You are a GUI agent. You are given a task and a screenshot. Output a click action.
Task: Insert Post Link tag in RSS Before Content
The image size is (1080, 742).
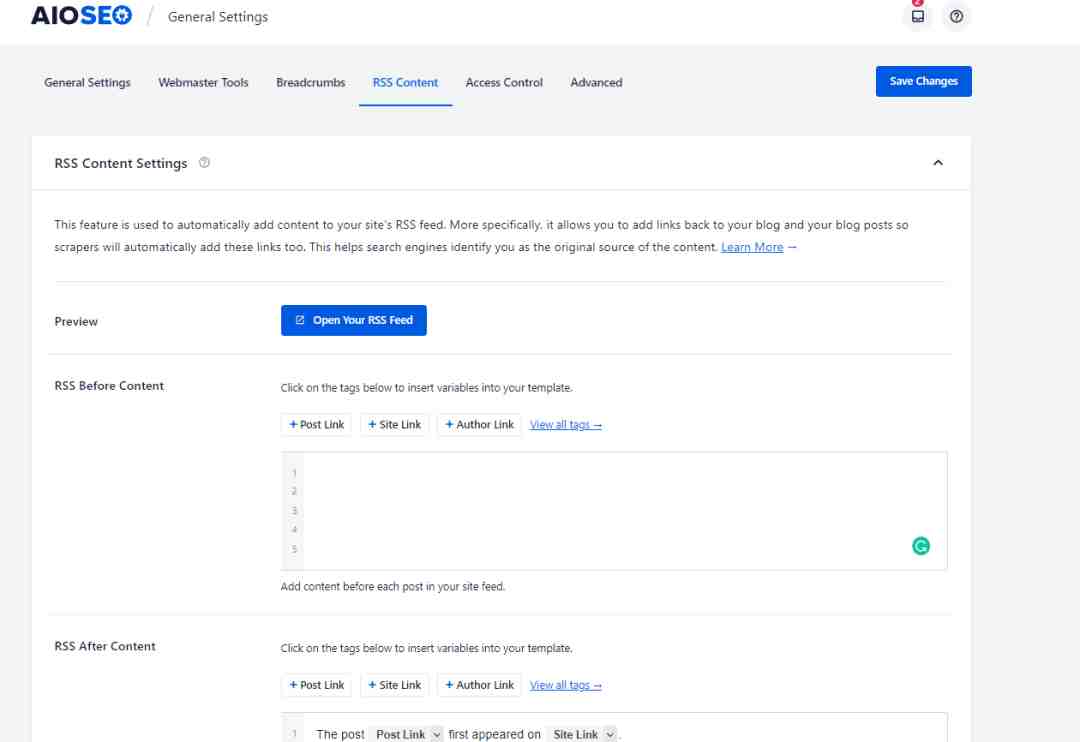pyautogui.click(x=316, y=424)
